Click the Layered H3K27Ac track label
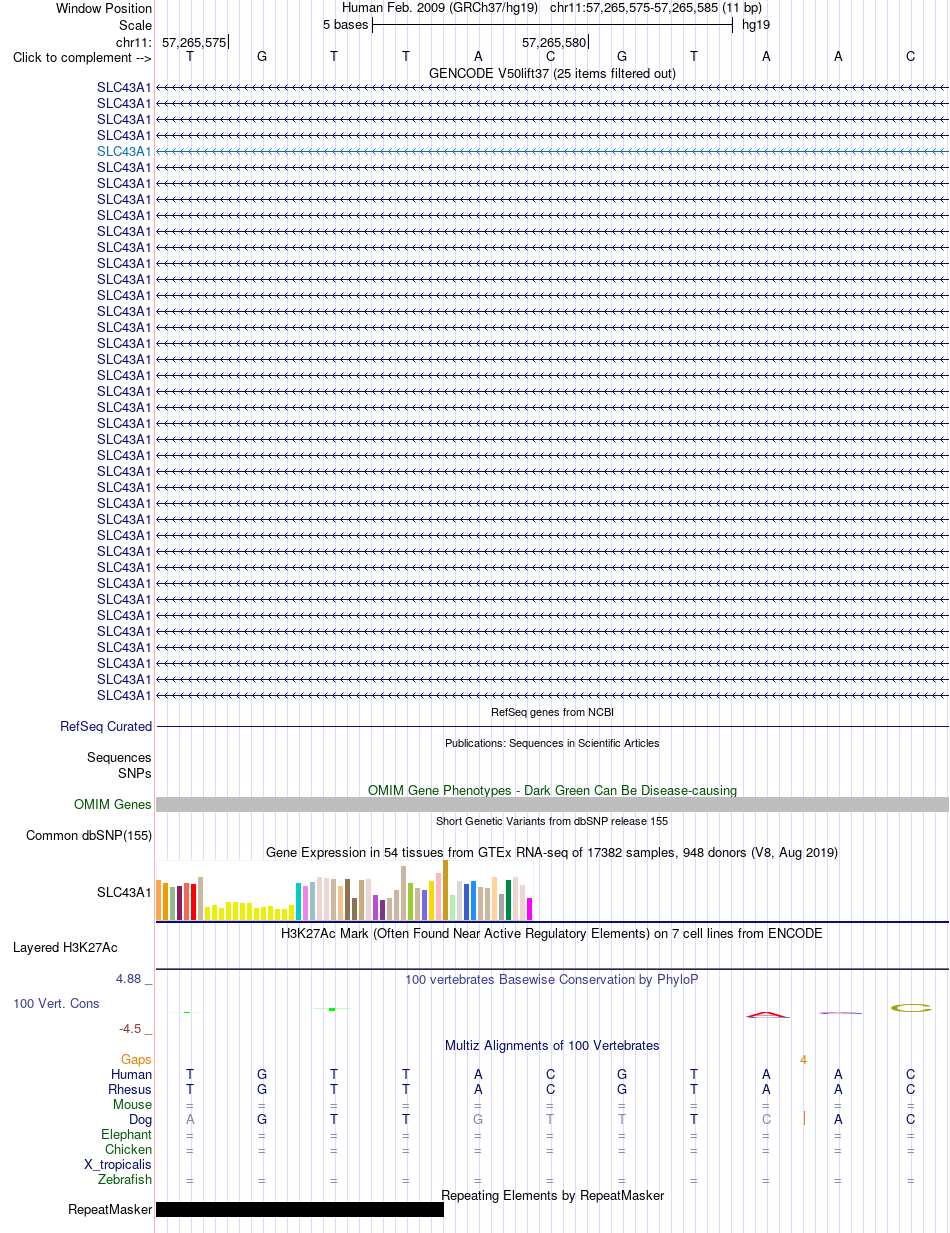The height and width of the screenshot is (1233, 950). (x=65, y=947)
